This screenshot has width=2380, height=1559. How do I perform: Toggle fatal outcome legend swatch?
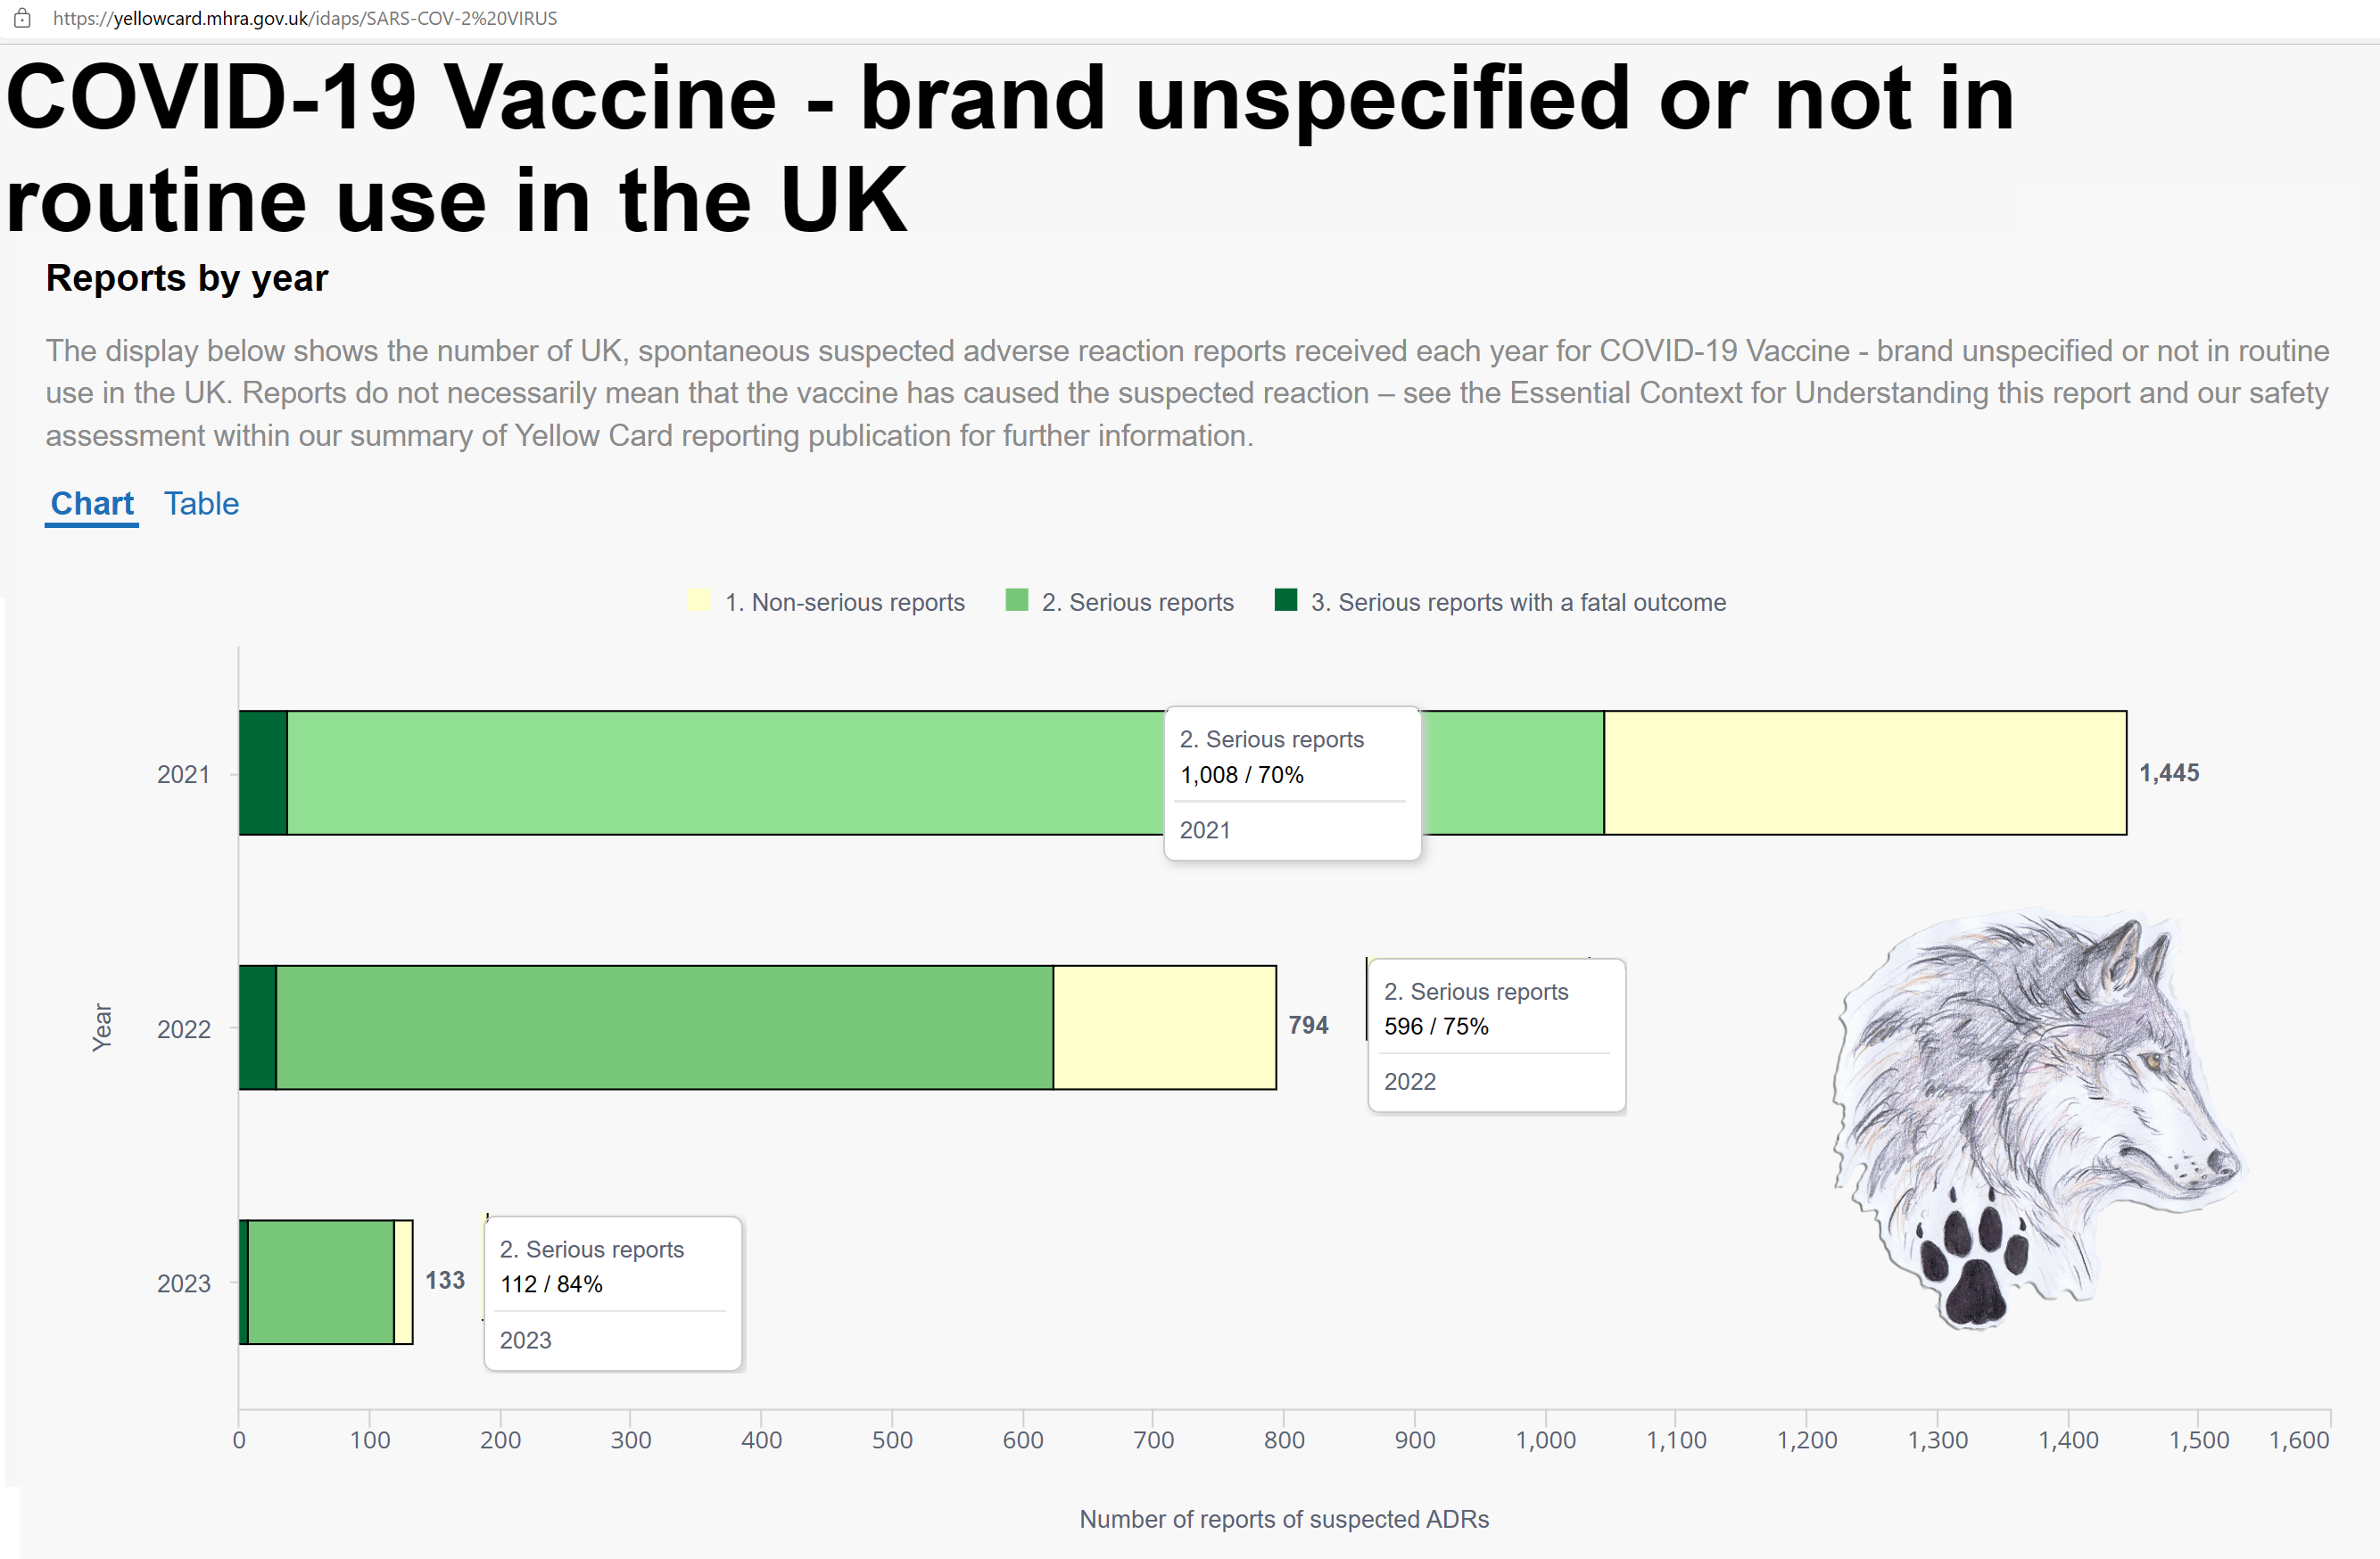pos(1285,601)
